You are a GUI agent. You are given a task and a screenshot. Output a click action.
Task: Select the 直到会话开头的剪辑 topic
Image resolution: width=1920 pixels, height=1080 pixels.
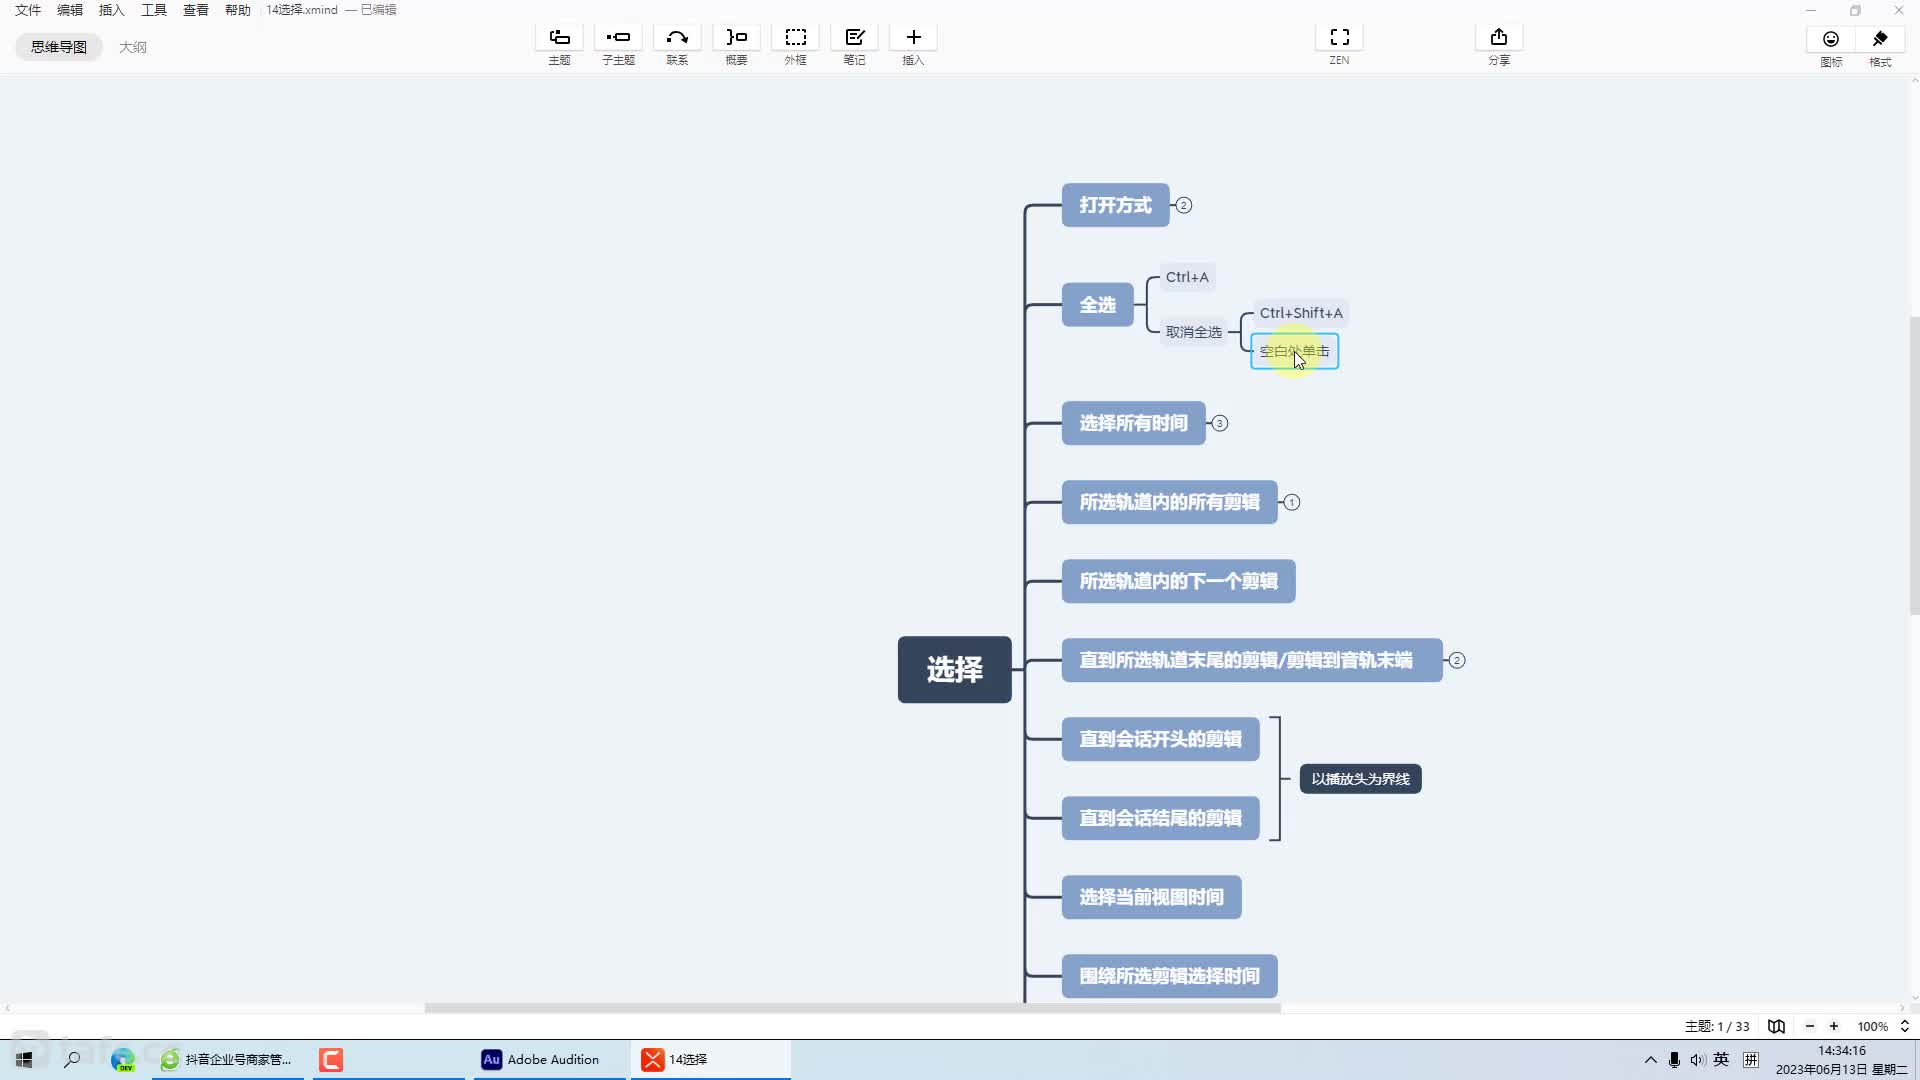1160,739
